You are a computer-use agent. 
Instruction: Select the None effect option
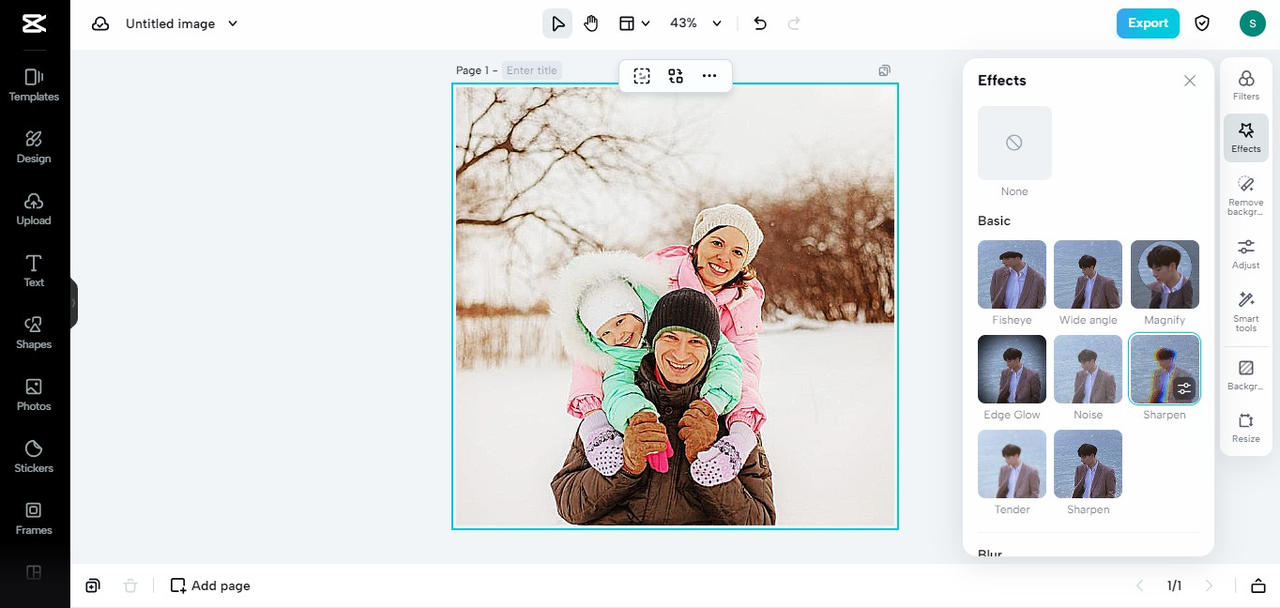(1014, 143)
